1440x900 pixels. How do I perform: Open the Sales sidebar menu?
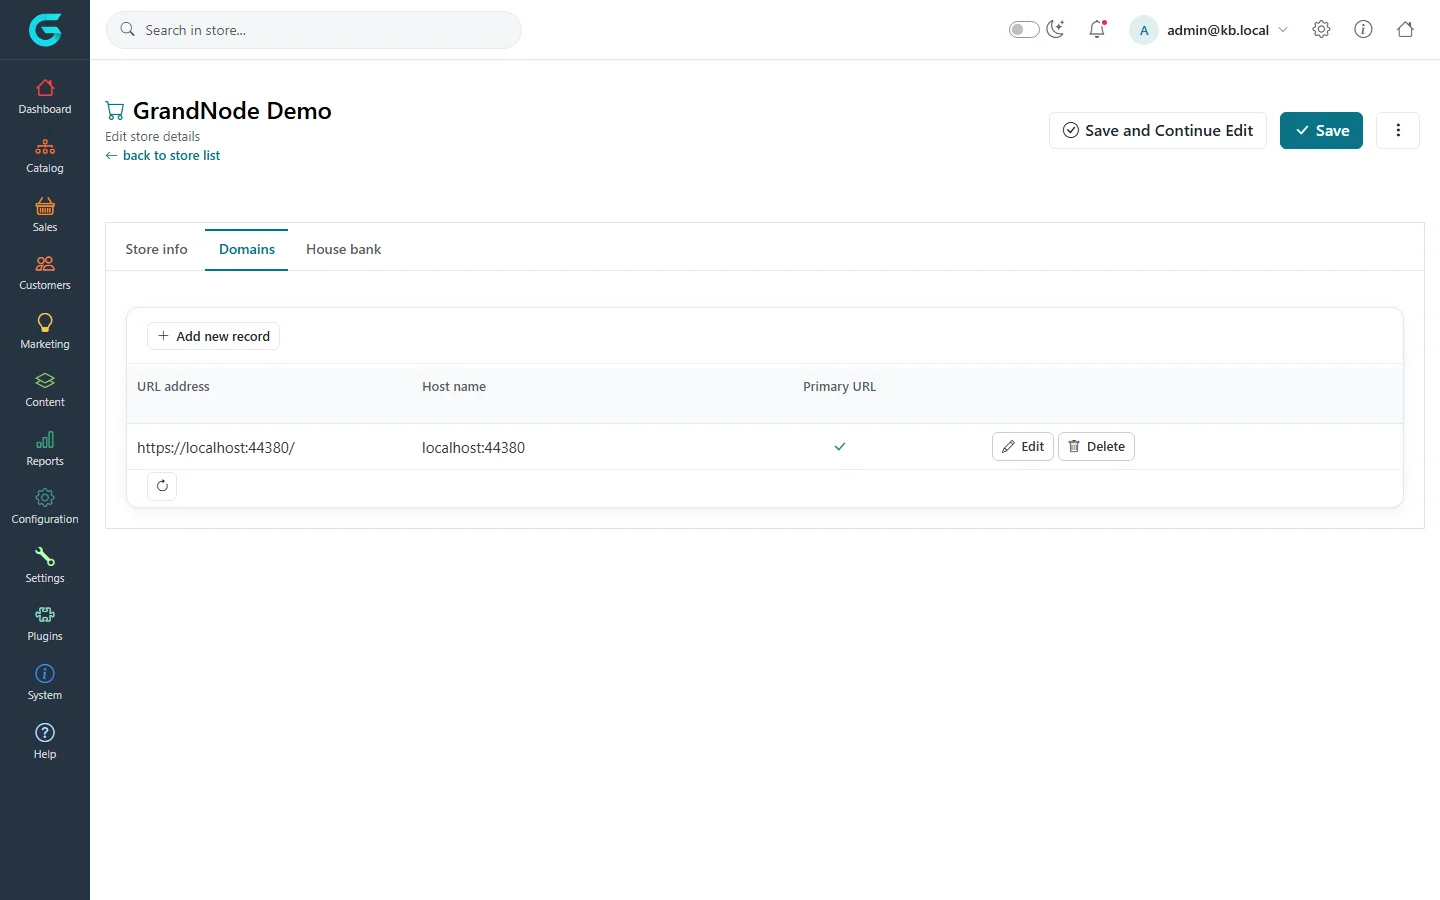pyautogui.click(x=45, y=215)
